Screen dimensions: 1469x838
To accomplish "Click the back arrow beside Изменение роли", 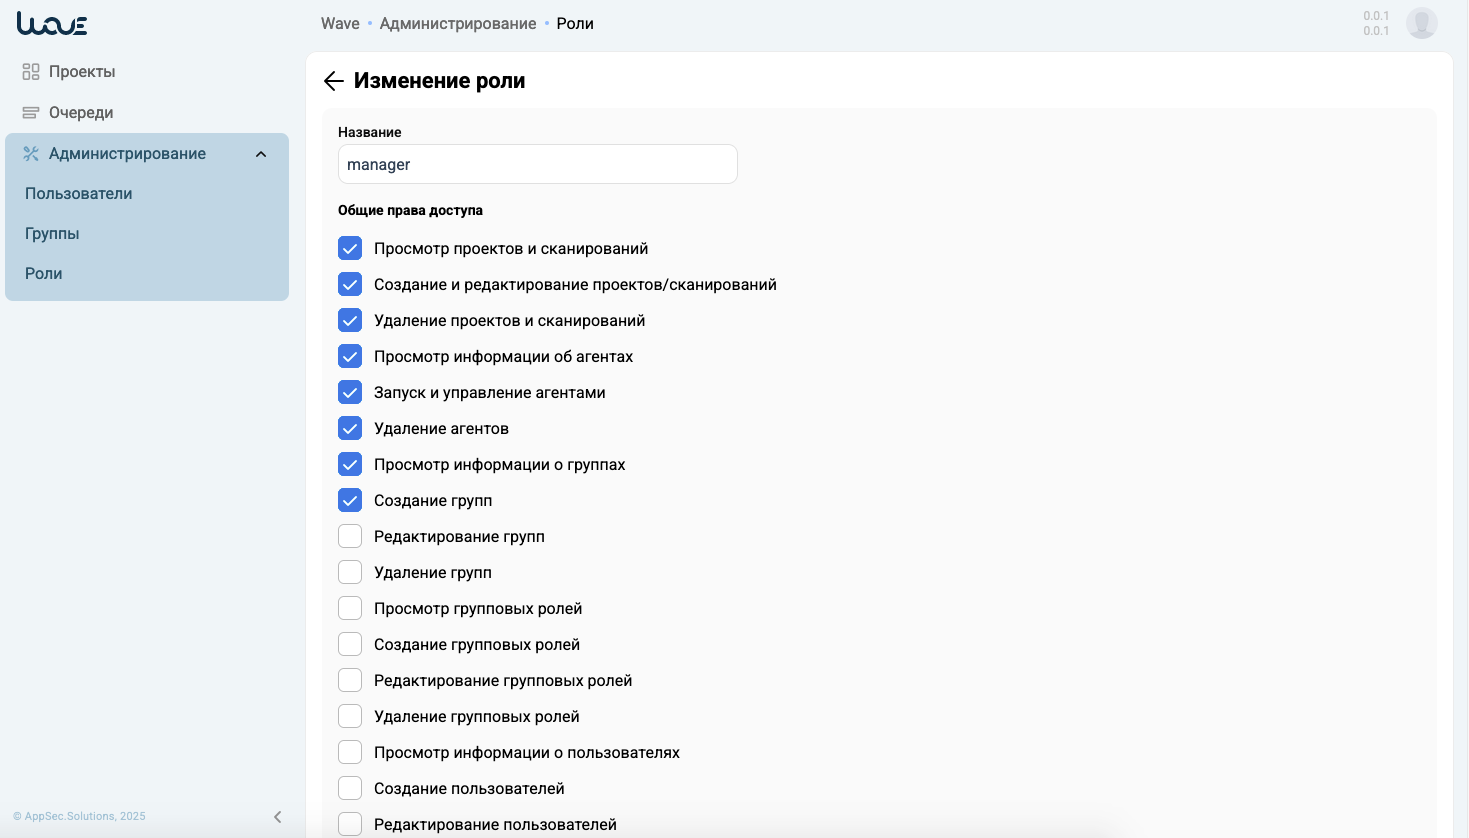I will (334, 81).
